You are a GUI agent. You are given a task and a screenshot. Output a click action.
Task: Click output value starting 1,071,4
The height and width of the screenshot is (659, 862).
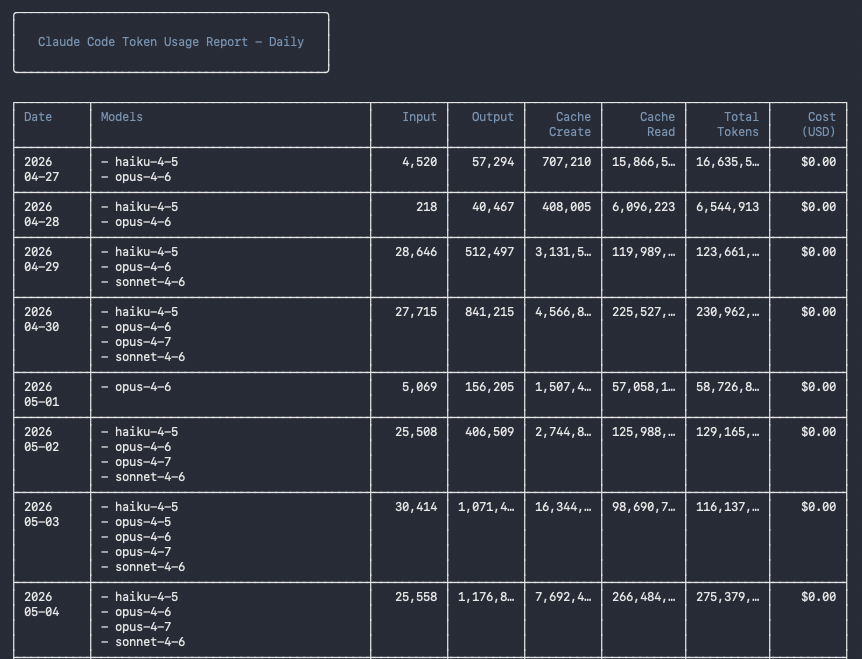click(486, 507)
